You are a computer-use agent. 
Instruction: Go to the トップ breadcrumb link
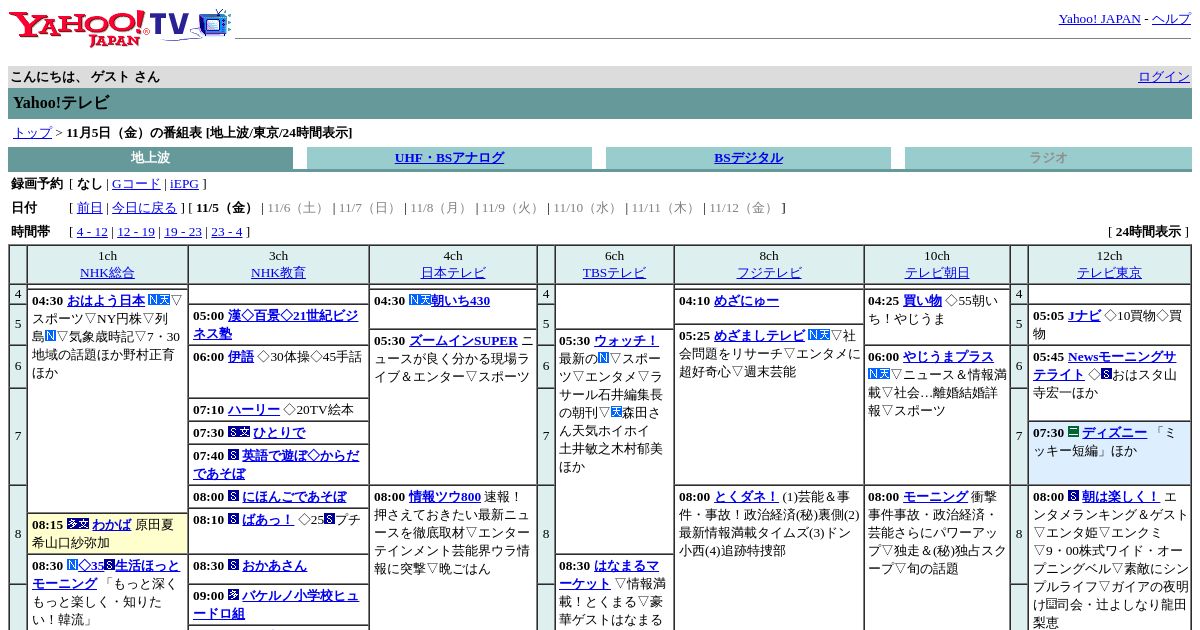(x=32, y=132)
